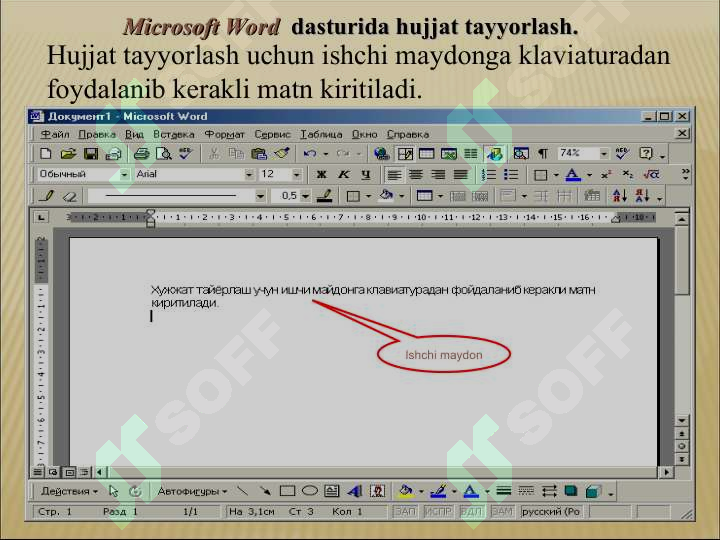Align text to the left
This screenshot has width=720, height=540.
pos(394,174)
